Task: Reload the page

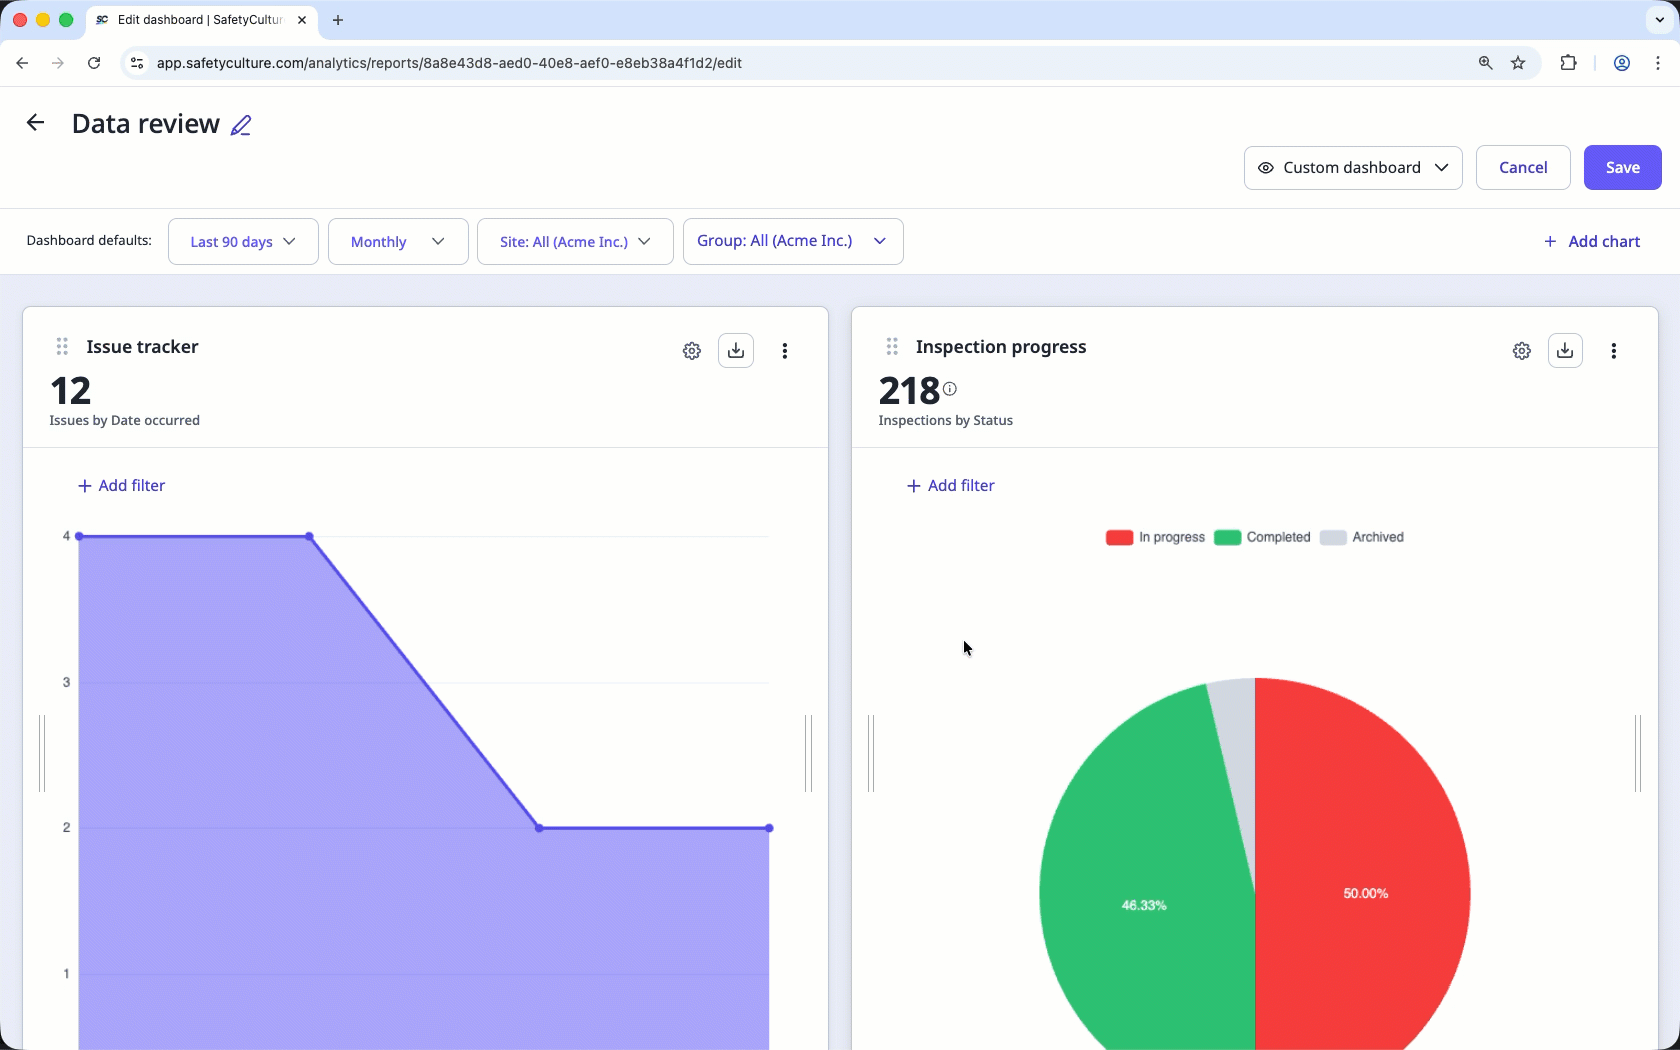Action: point(94,63)
